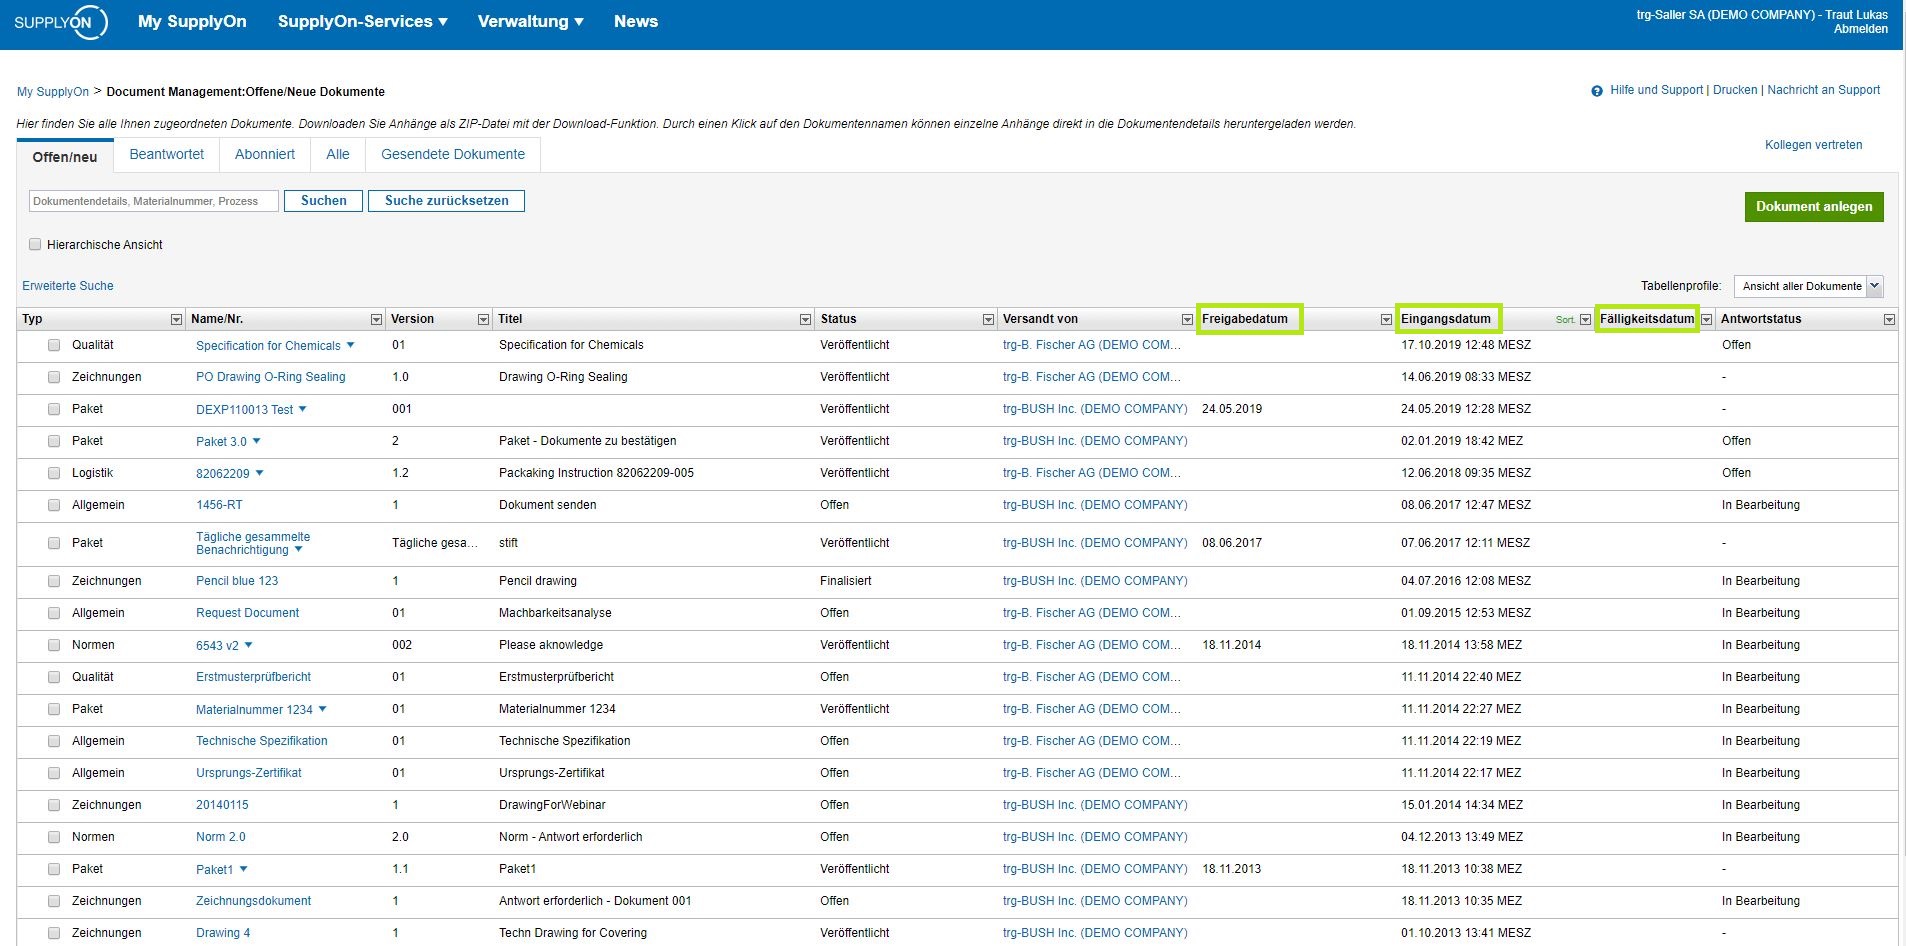The image size is (1906, 946).
Task: Focus the document search input field
Action: click(x=154, y=201)
